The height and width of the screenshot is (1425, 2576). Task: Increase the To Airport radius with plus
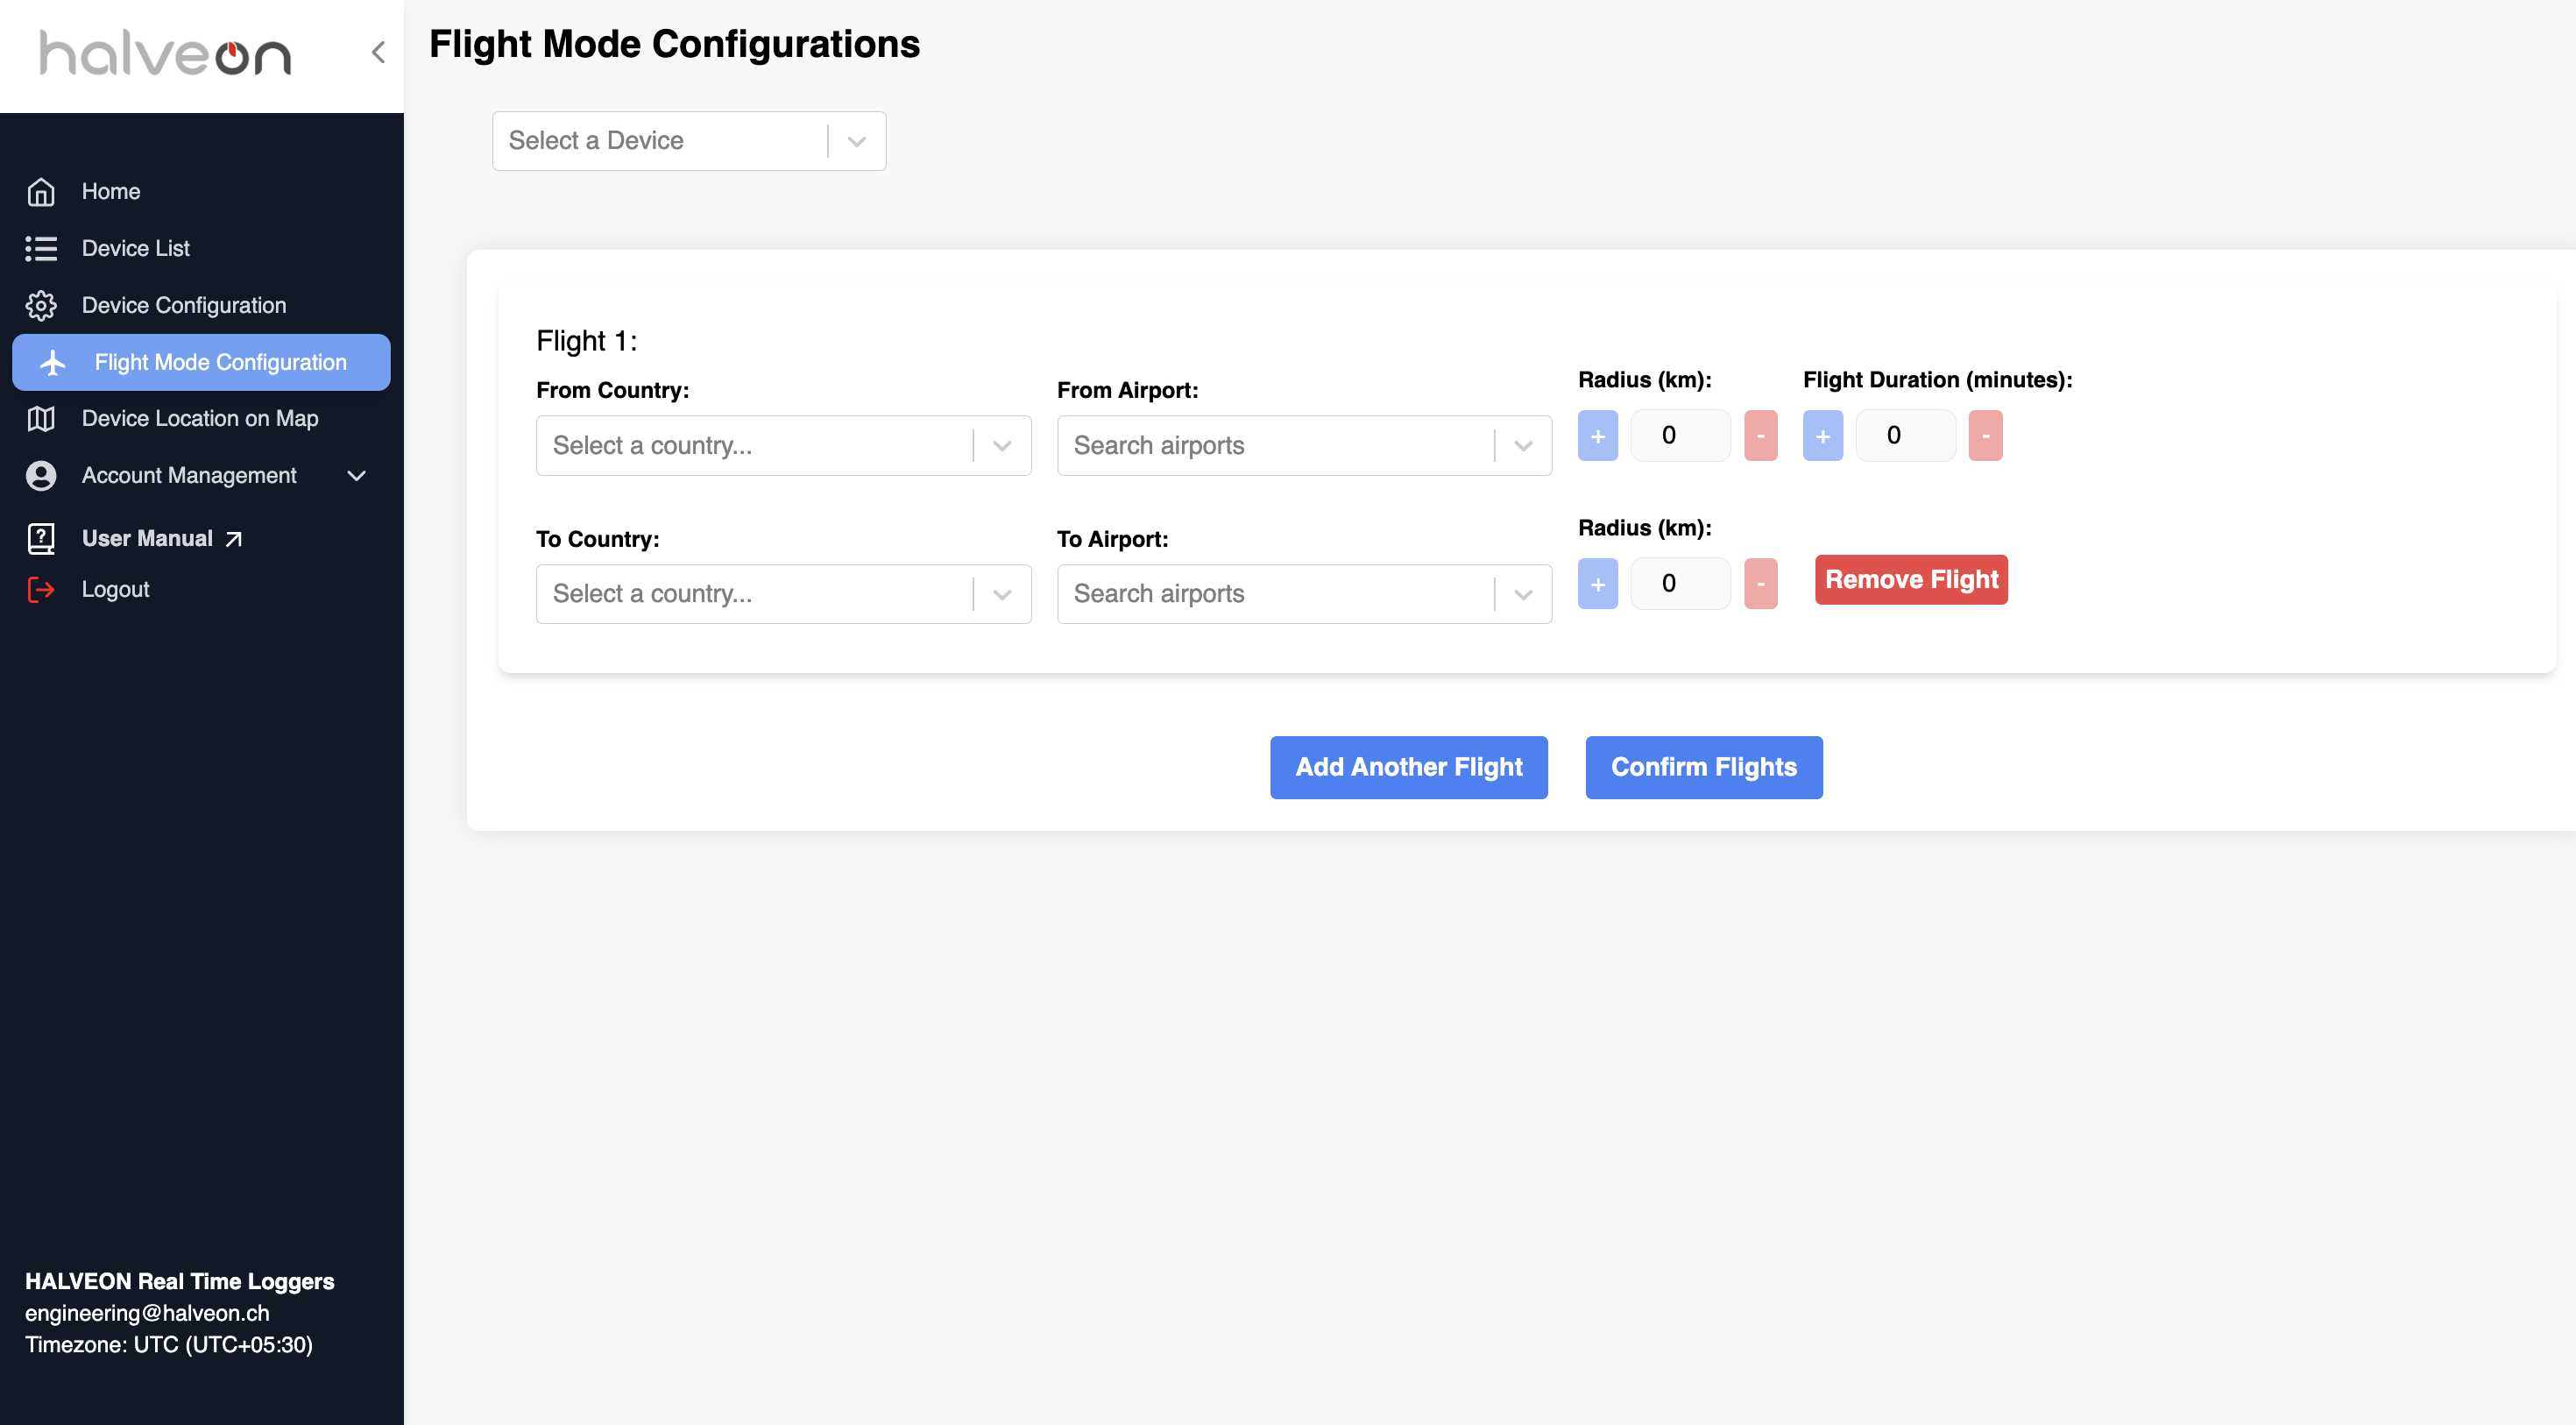[x=1597, y=583]
